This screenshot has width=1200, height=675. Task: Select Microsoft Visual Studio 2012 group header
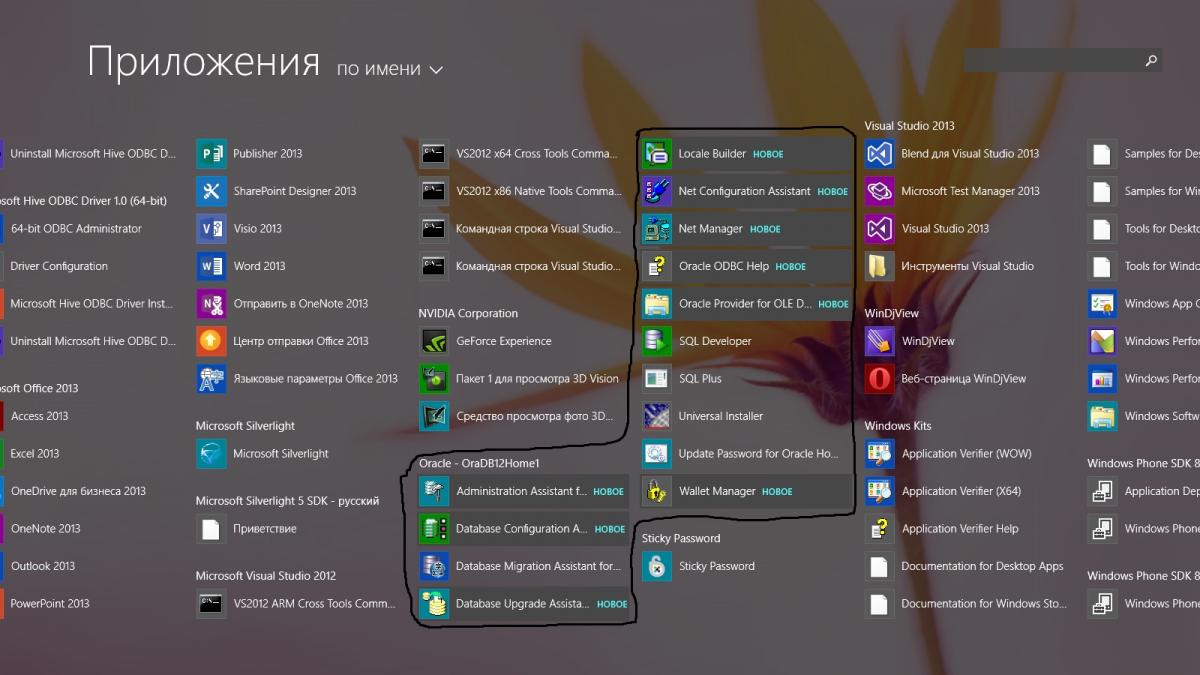266,576
